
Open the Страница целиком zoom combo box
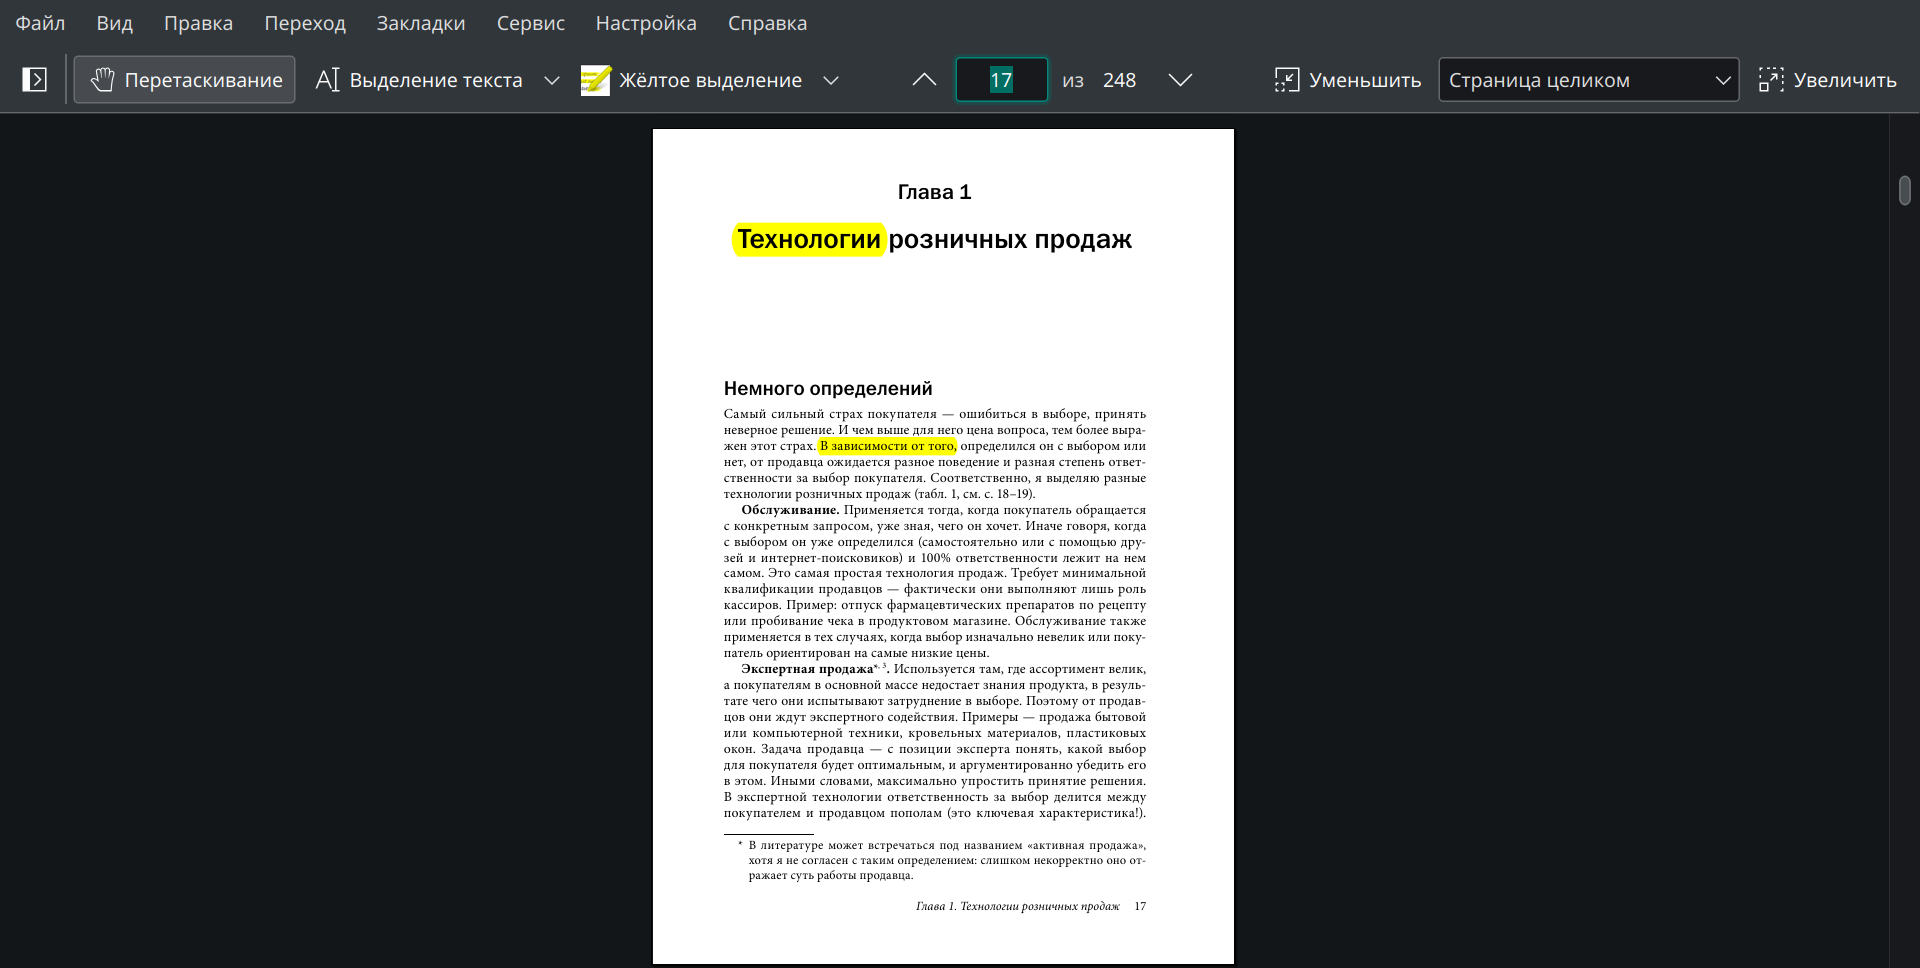(1589, 80)
